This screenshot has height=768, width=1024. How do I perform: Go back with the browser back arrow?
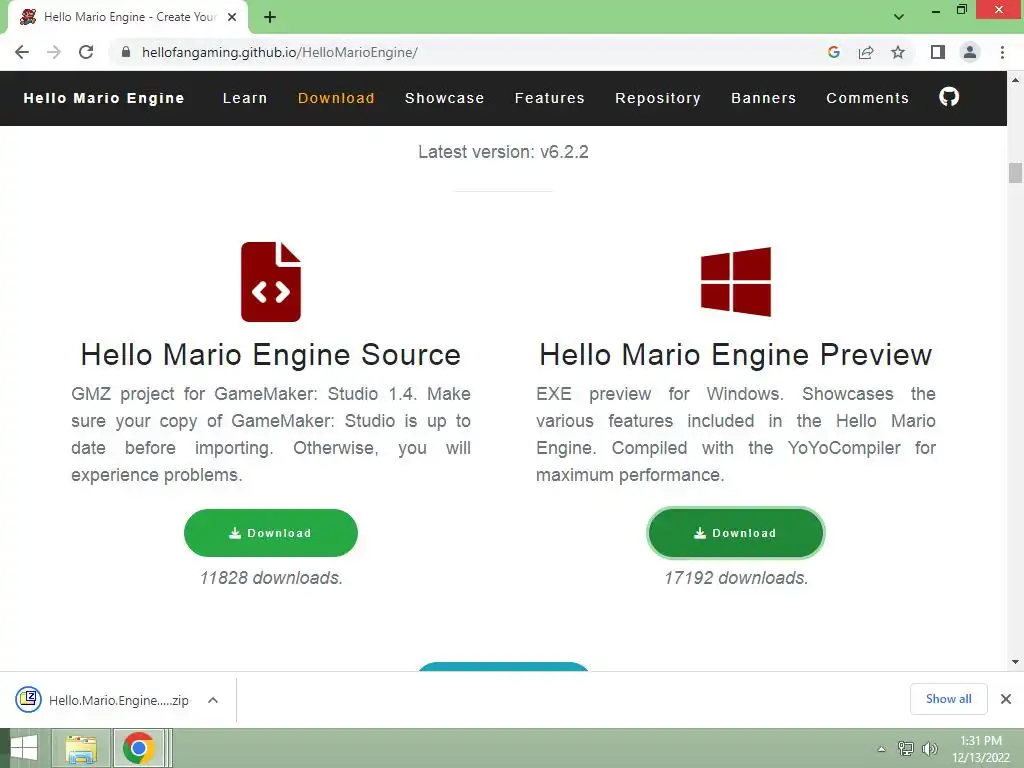22,52
